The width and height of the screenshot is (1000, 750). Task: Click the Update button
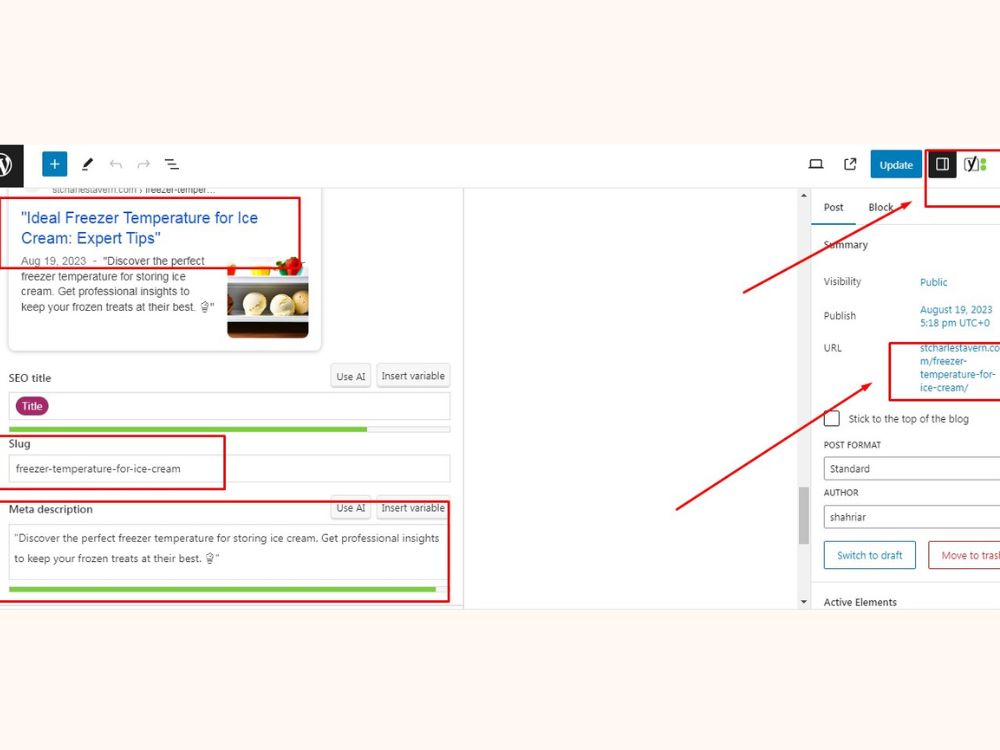(x=896, y=165)
